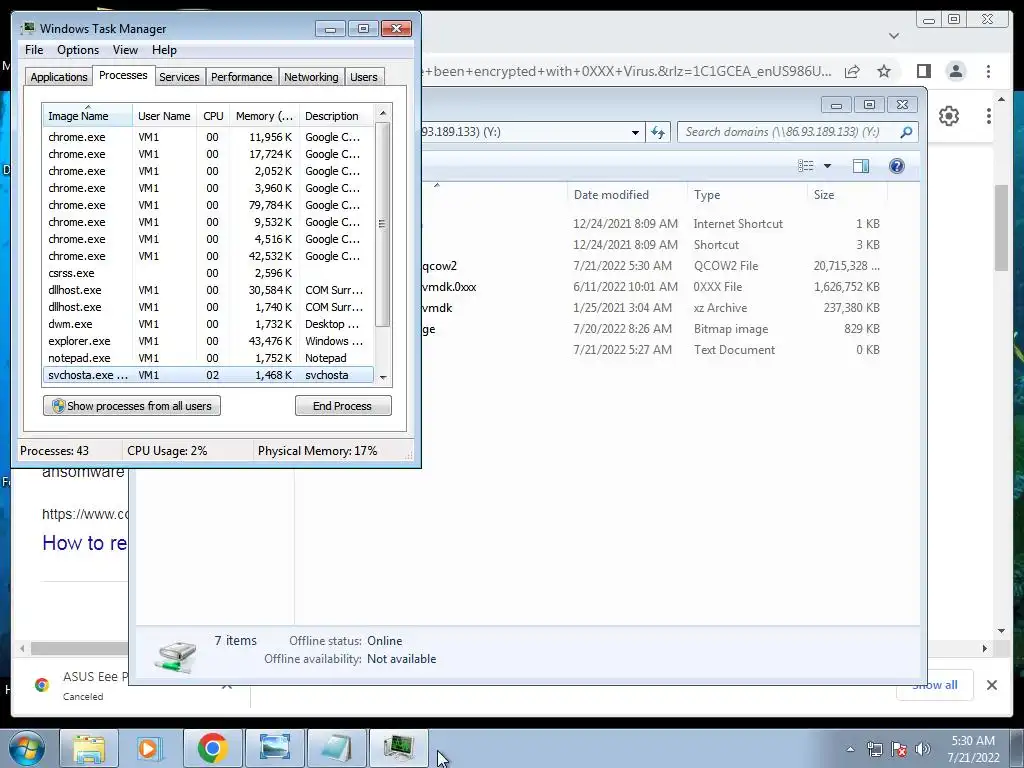Click the Chrome vertical scrollbar thumb
The image size is (1024, 768).
(x=1000, y=227)
